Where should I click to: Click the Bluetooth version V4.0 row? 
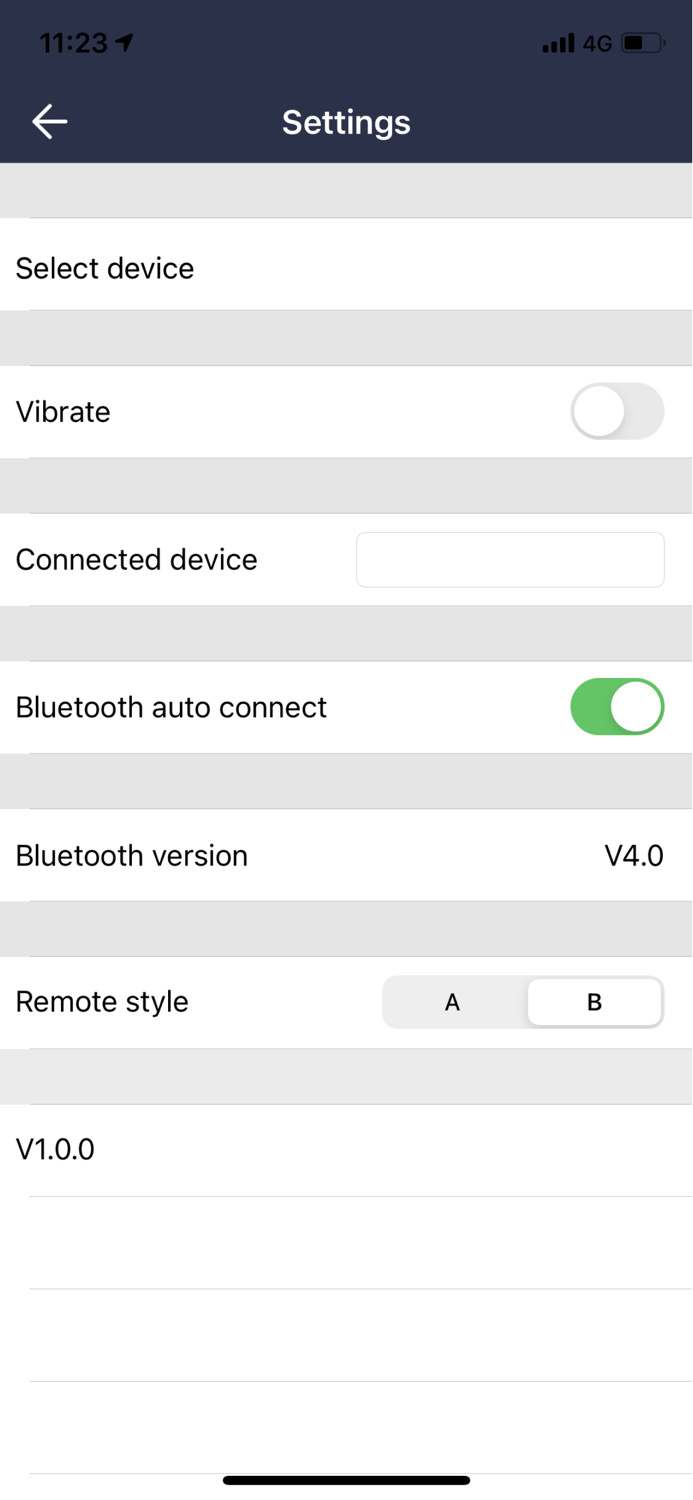[346, 855]
